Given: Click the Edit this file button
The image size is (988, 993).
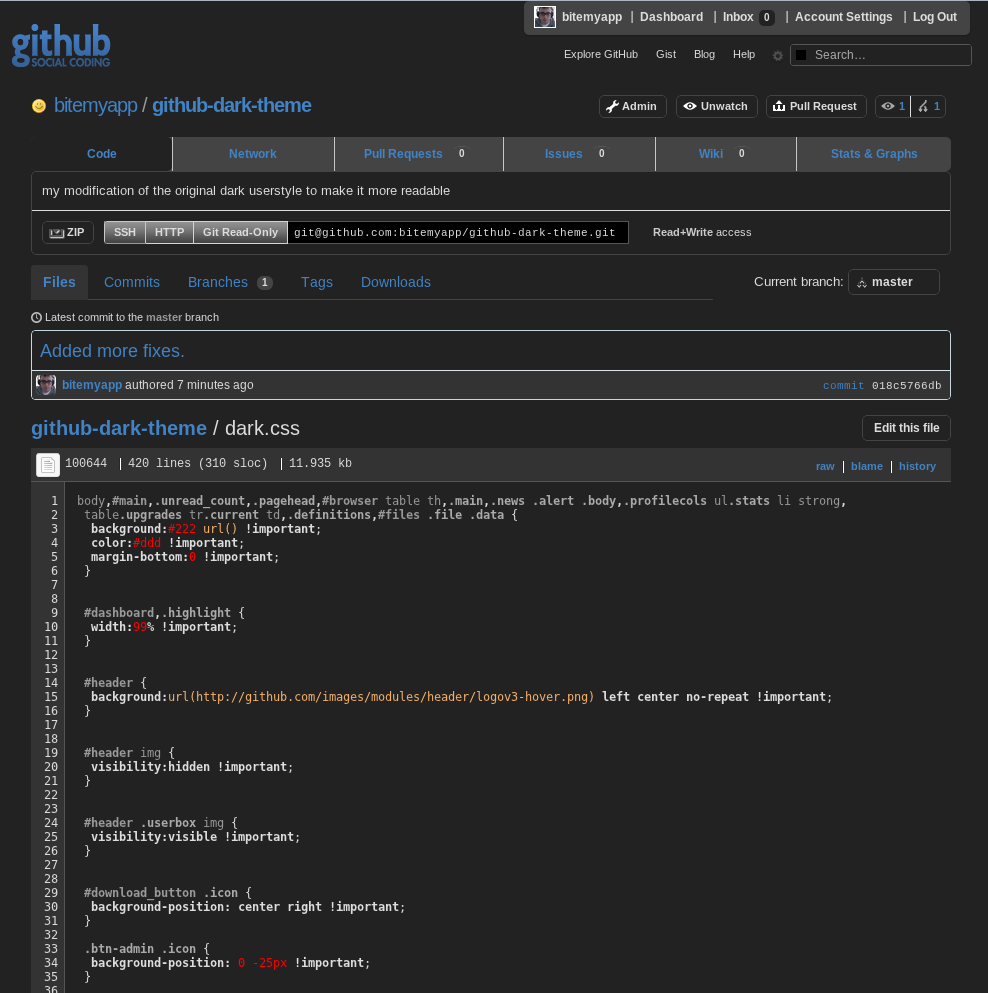Looking at the screenshot, I should coord(905,427).
